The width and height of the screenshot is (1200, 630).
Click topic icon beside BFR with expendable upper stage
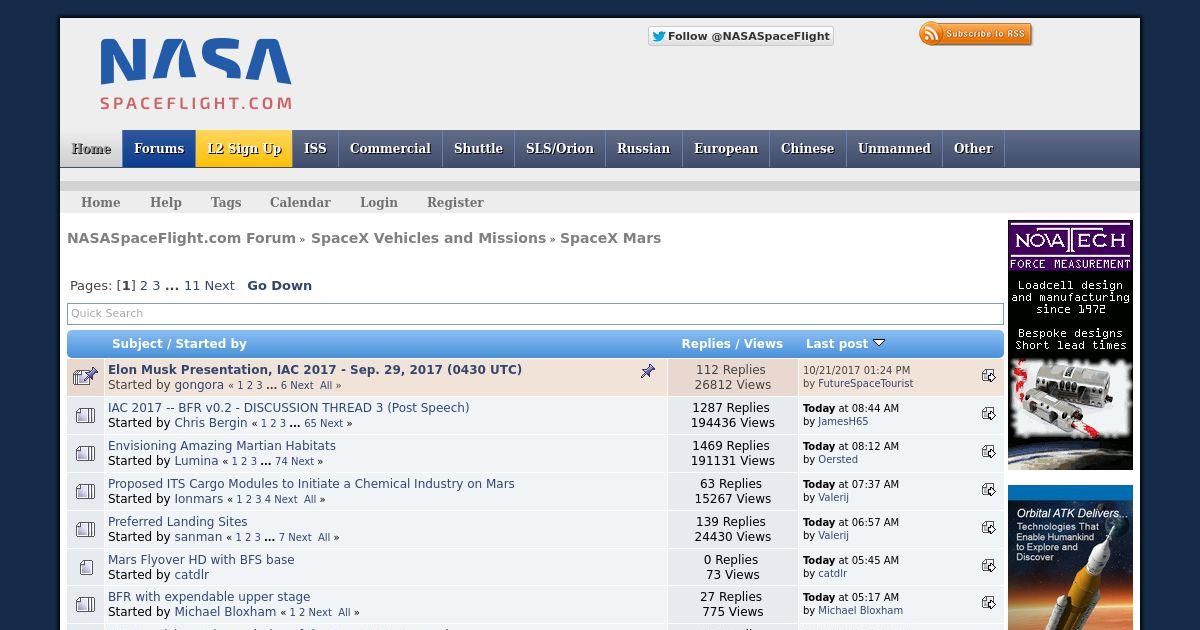(x=85, y=605)
